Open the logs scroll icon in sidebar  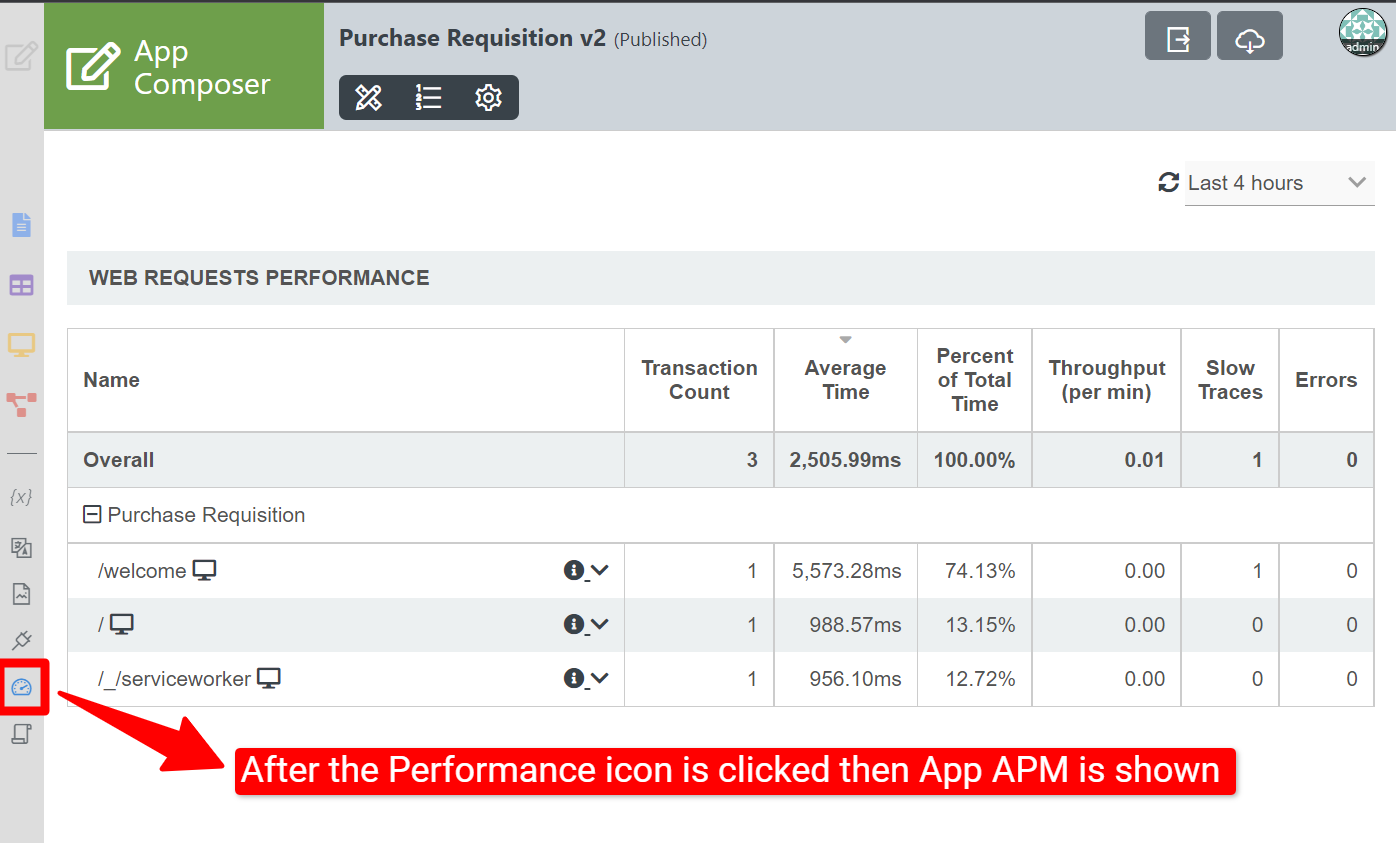click(21, 734)
